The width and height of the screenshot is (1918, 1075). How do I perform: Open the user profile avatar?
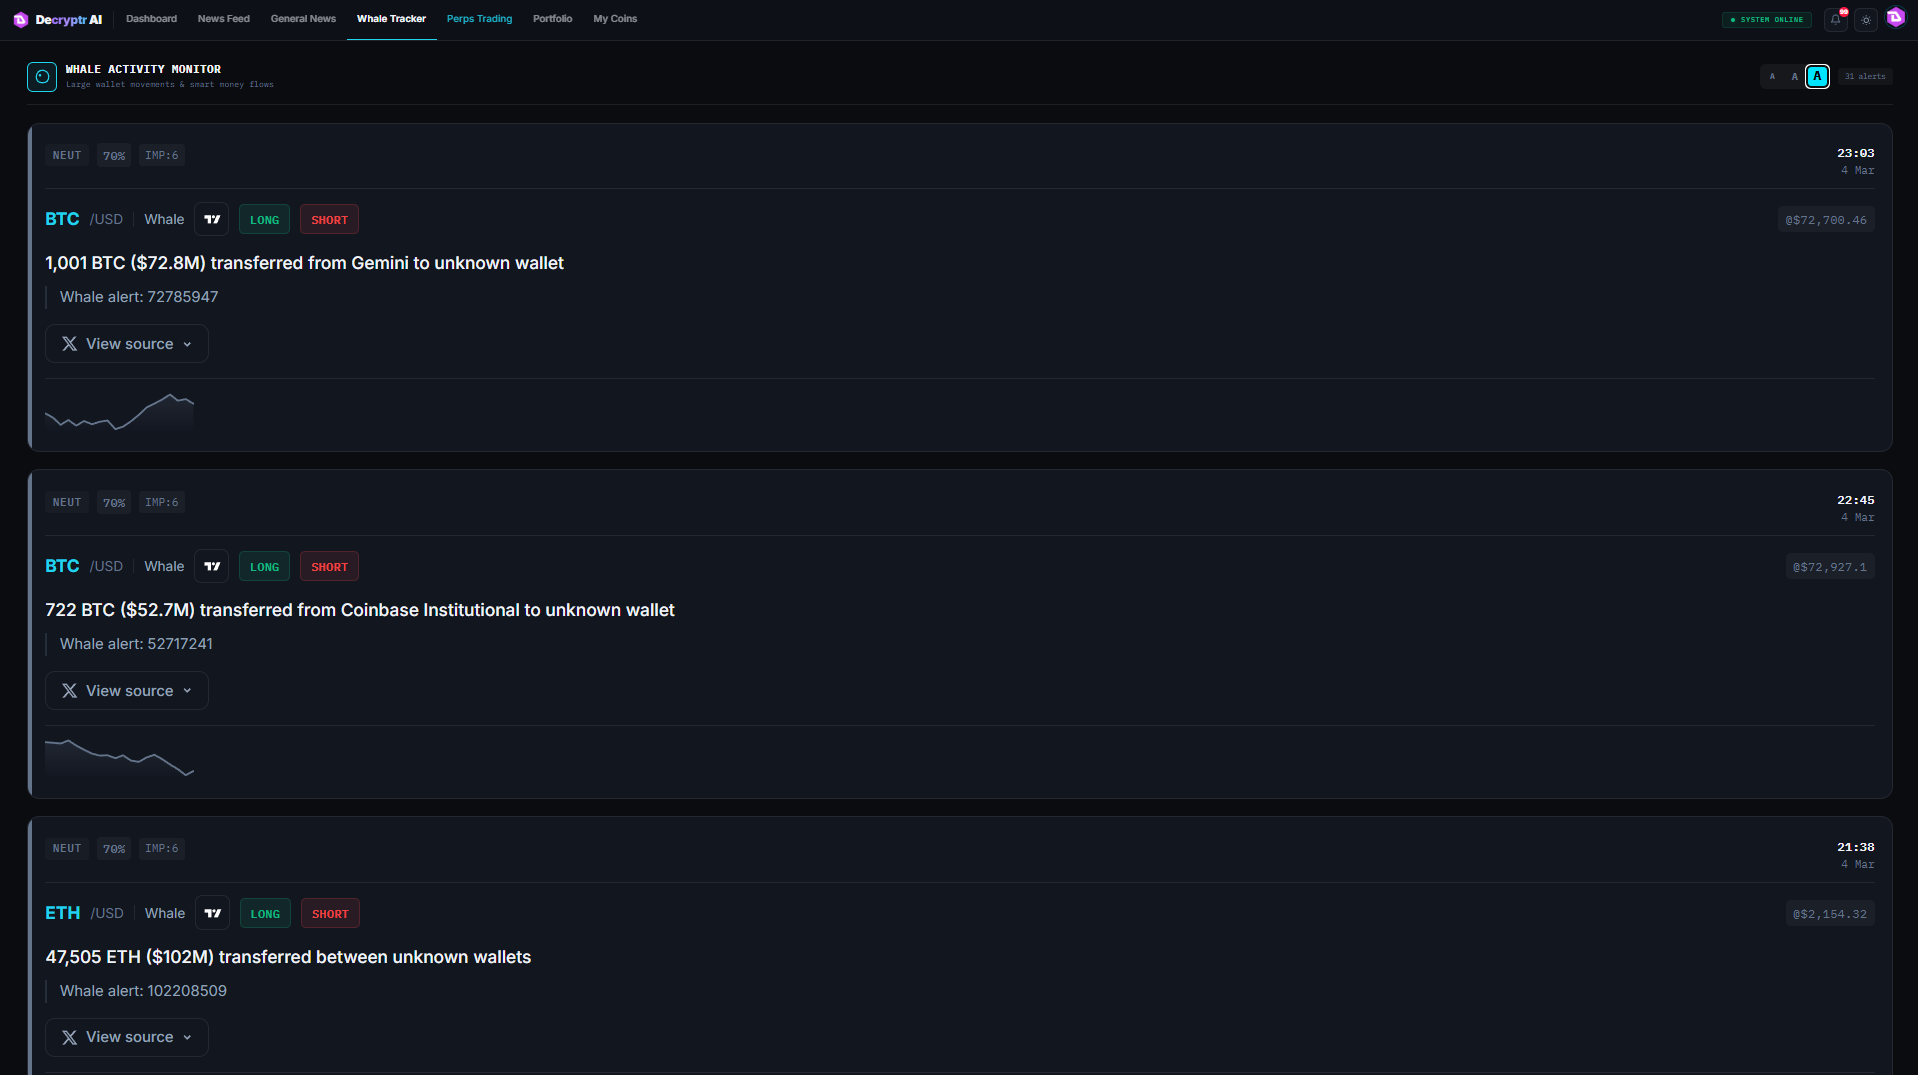[x=1895, y=18]
